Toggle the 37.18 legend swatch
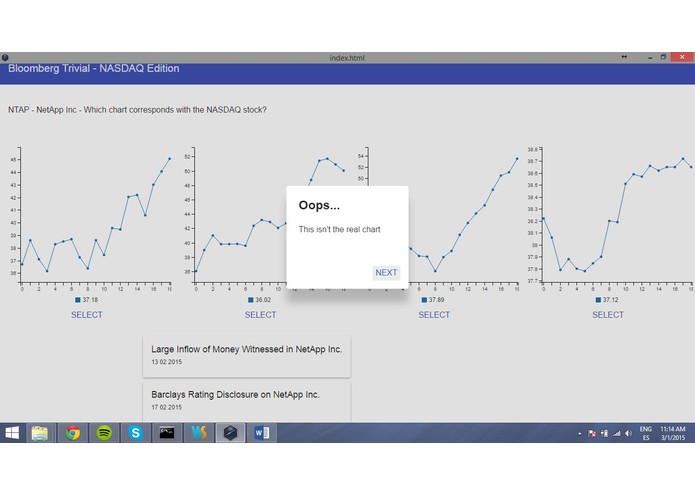Viewport: 695px width, 494px height. click(78, 300)
